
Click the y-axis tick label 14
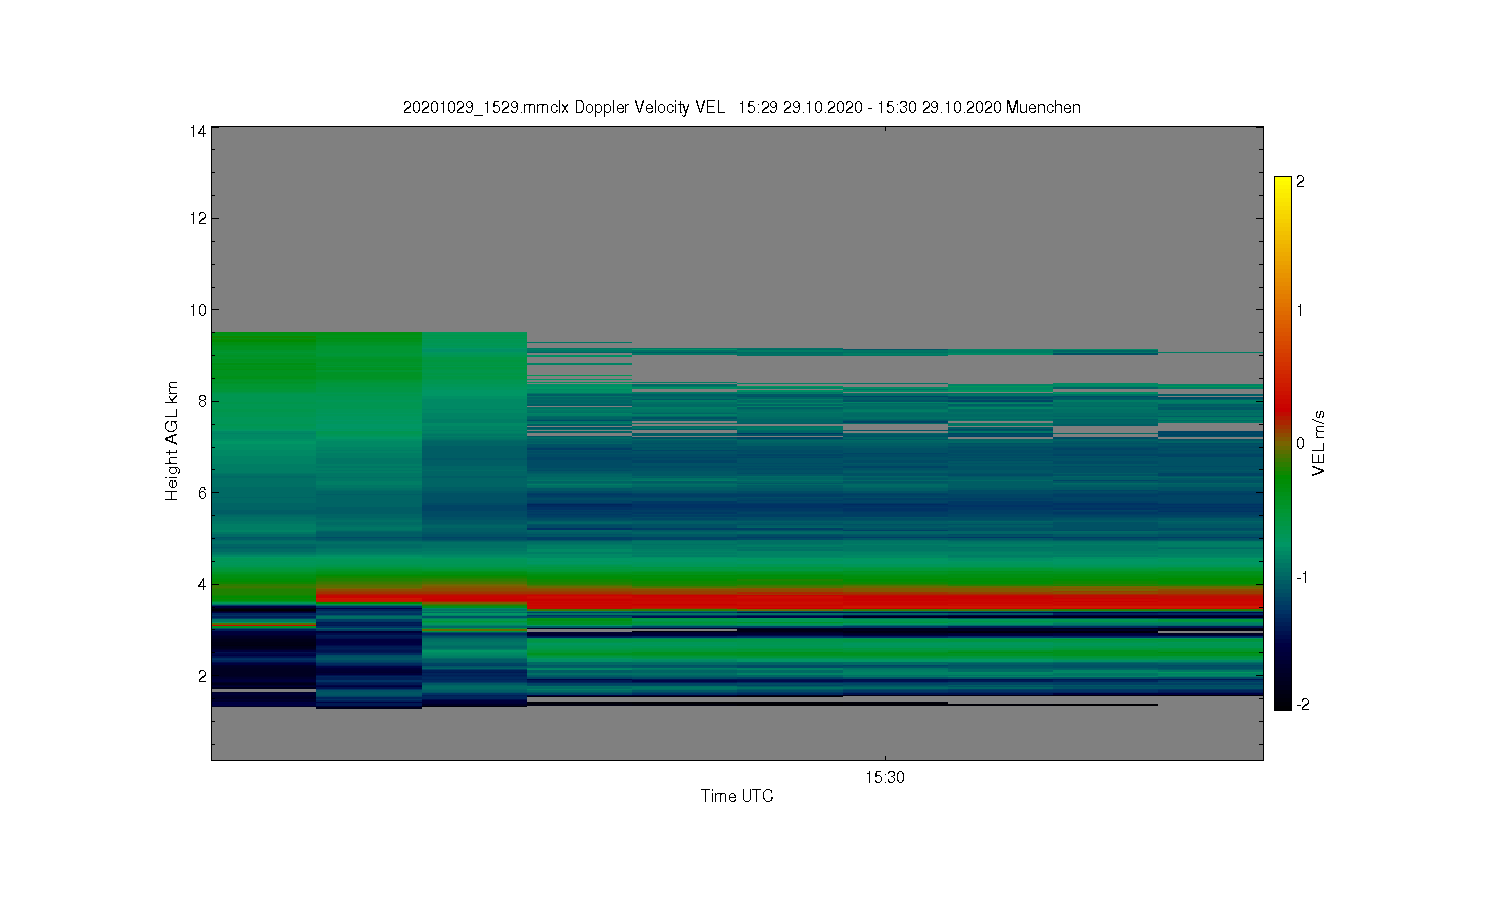[x=198, y=131]
